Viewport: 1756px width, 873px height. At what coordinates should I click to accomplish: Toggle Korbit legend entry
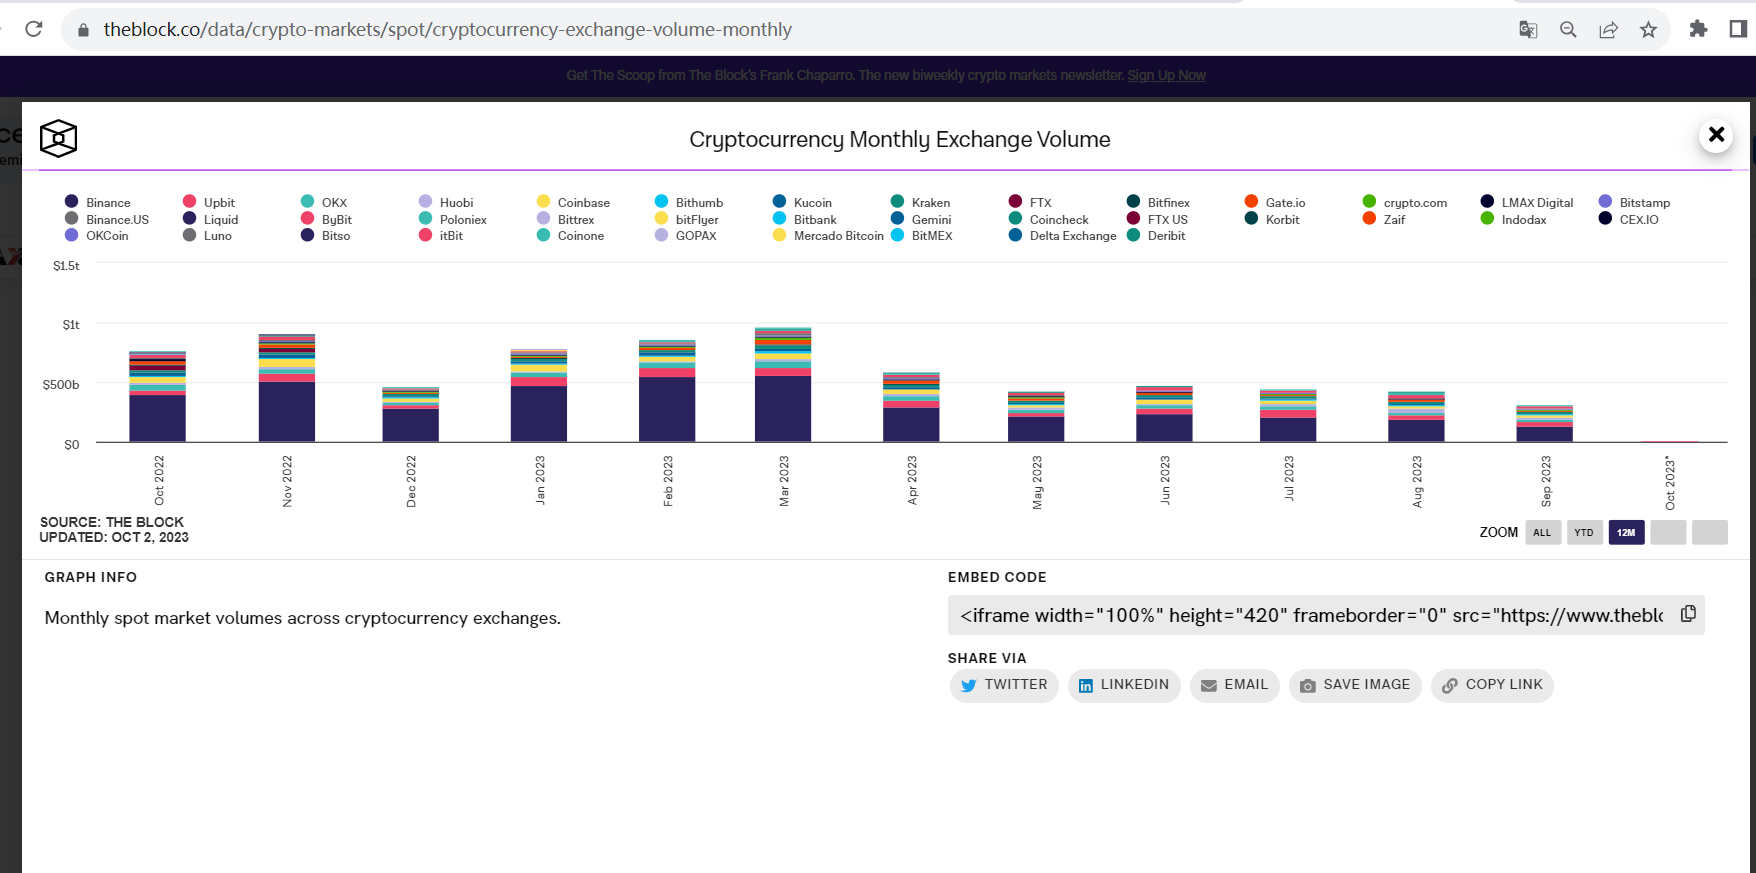[x=1272, y=219]
